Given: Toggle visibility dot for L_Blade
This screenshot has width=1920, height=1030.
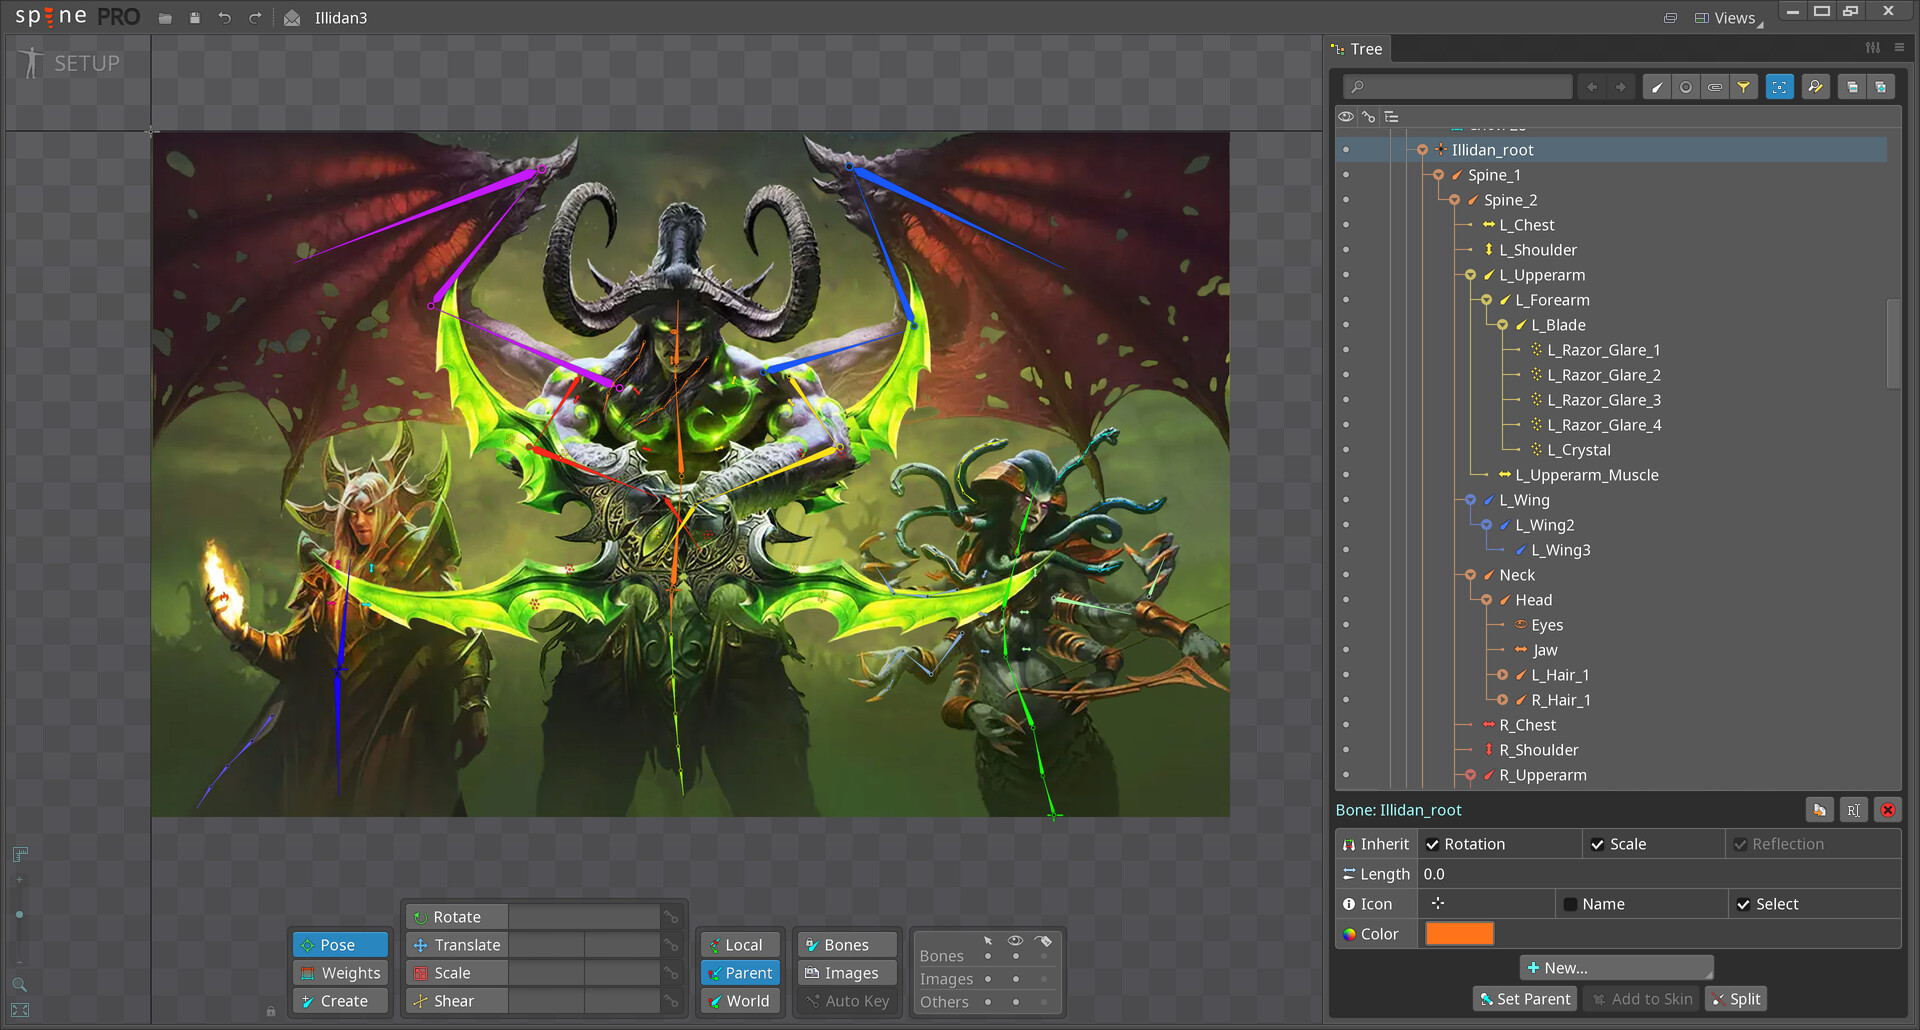Looking at the screenshot, I should click(x=1346, y=325).
